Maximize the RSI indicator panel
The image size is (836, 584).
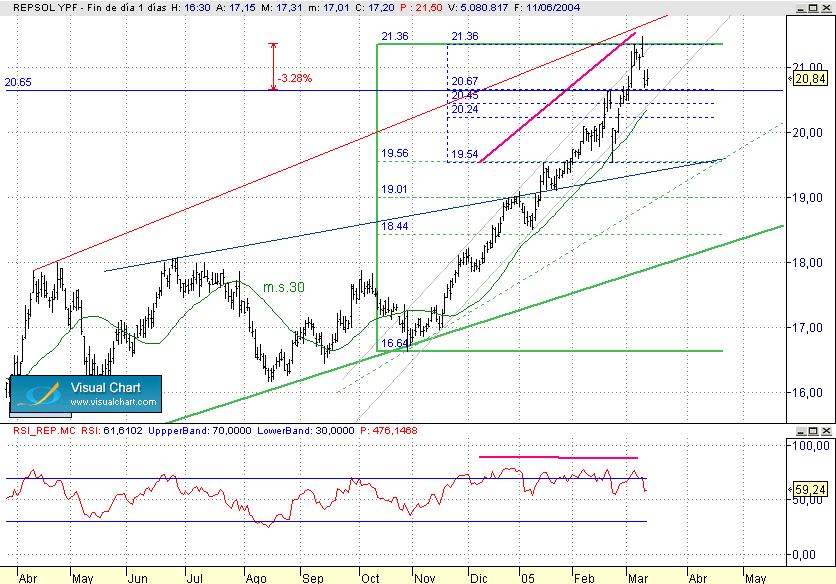[813, 431]
